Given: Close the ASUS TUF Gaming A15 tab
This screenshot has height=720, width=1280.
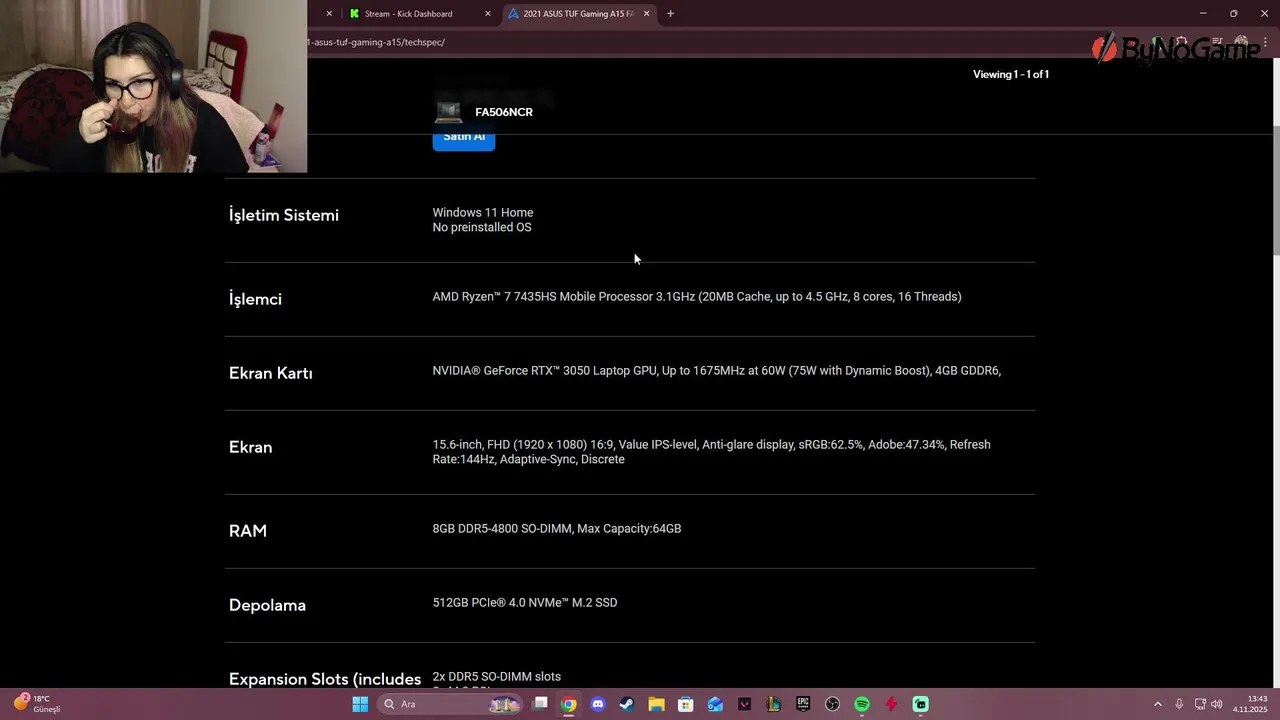Looking at the screenshot, I should (x=646, y=14).
